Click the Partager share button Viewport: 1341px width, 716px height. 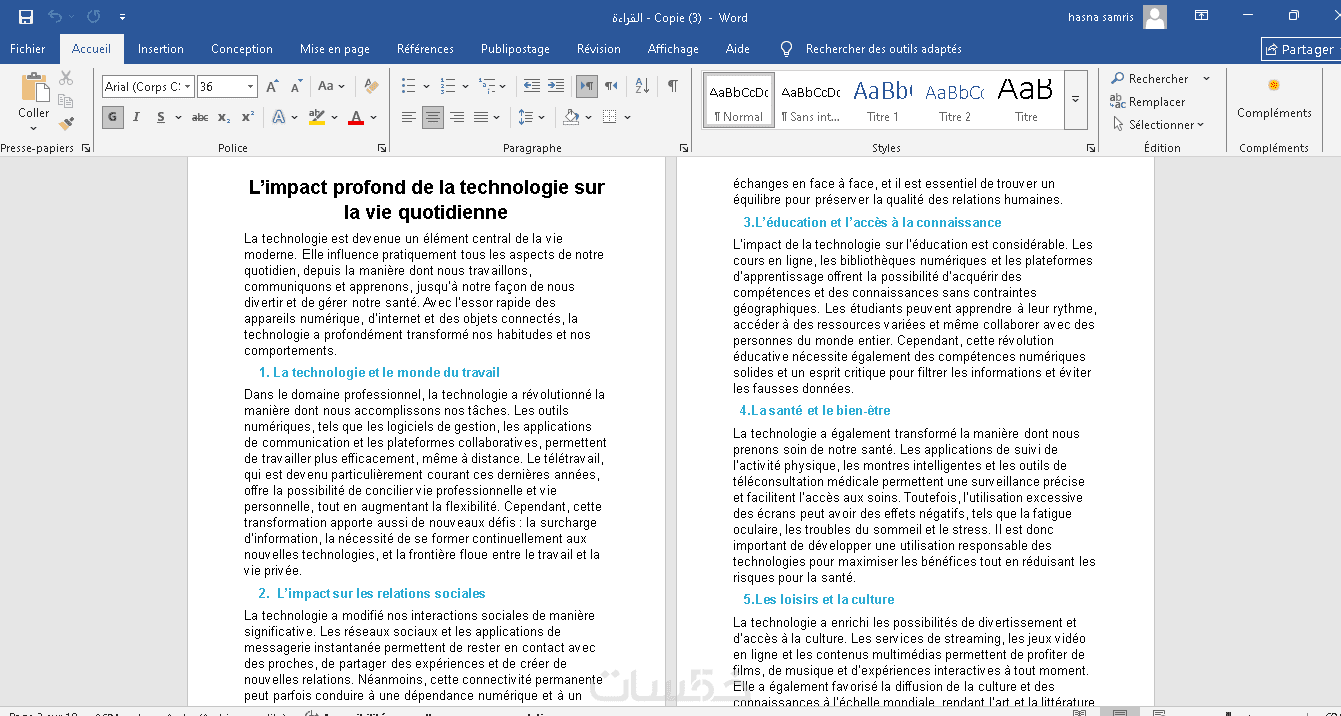coord(1299,49)
